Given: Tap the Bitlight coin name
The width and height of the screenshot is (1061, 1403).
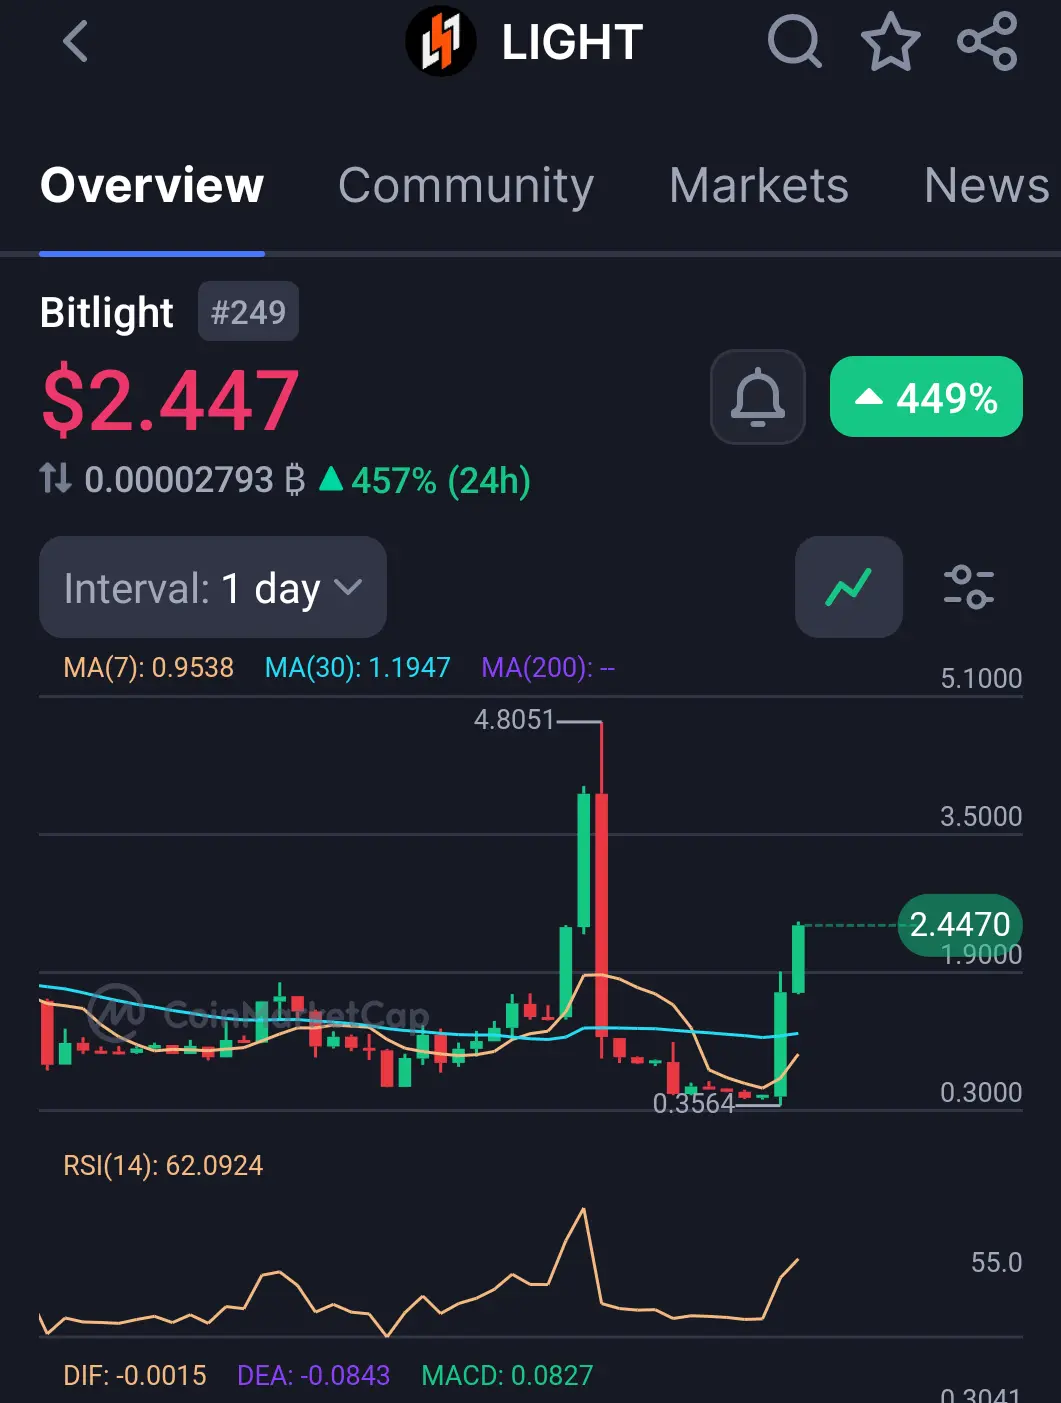Looking at the screenshot, I should point(107,313).
